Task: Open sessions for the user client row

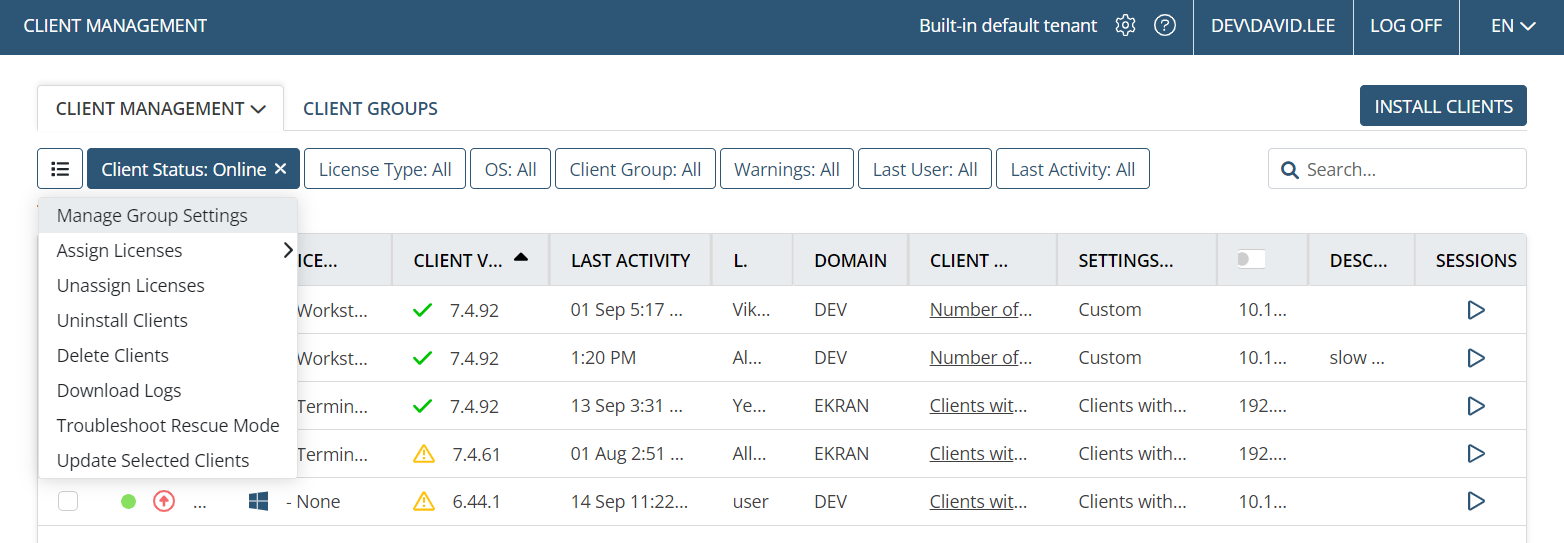Action: 1476,501
